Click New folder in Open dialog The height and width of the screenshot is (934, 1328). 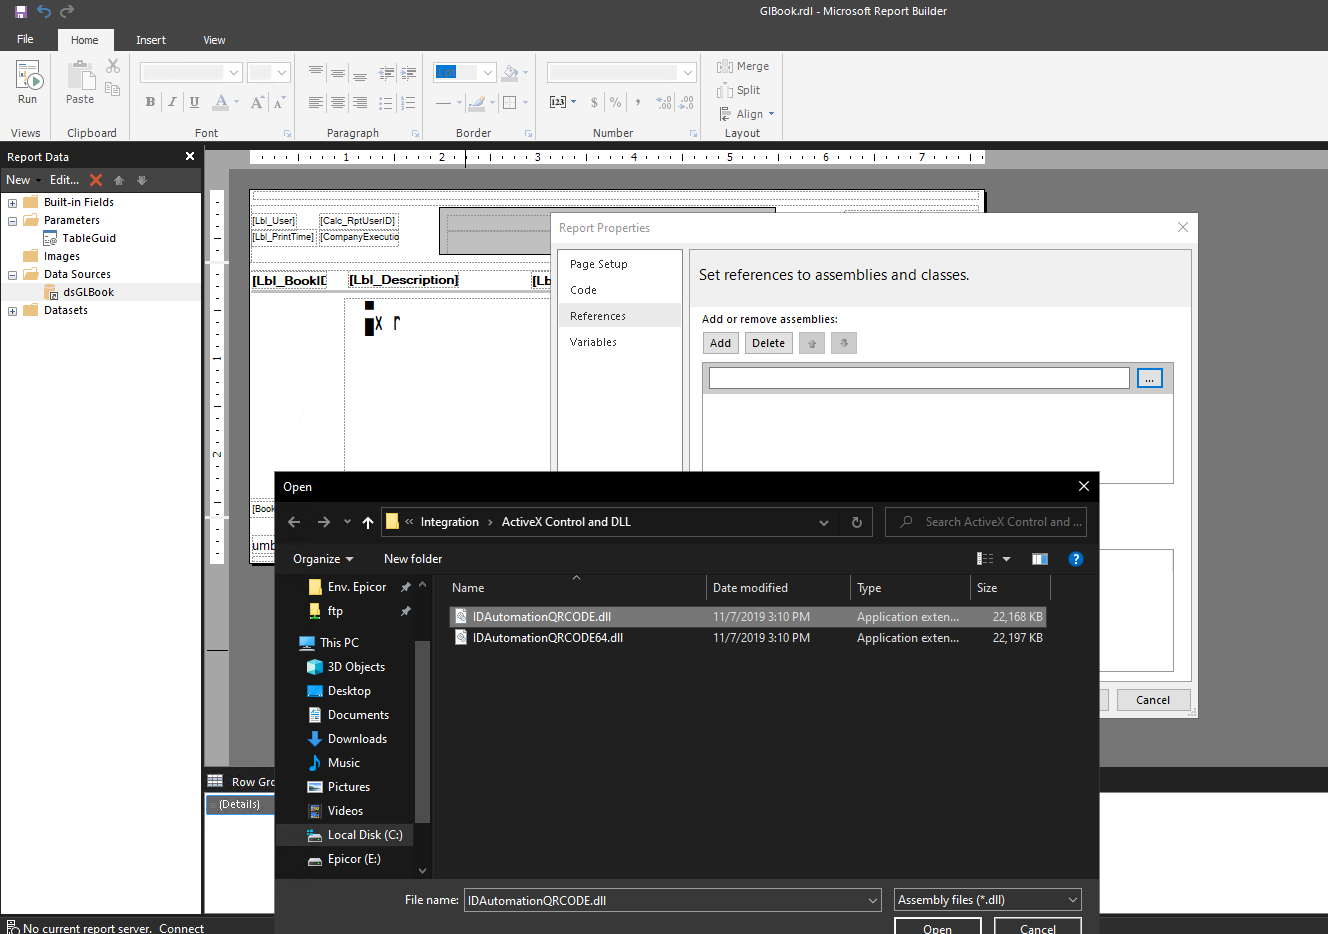coord(412,559)
